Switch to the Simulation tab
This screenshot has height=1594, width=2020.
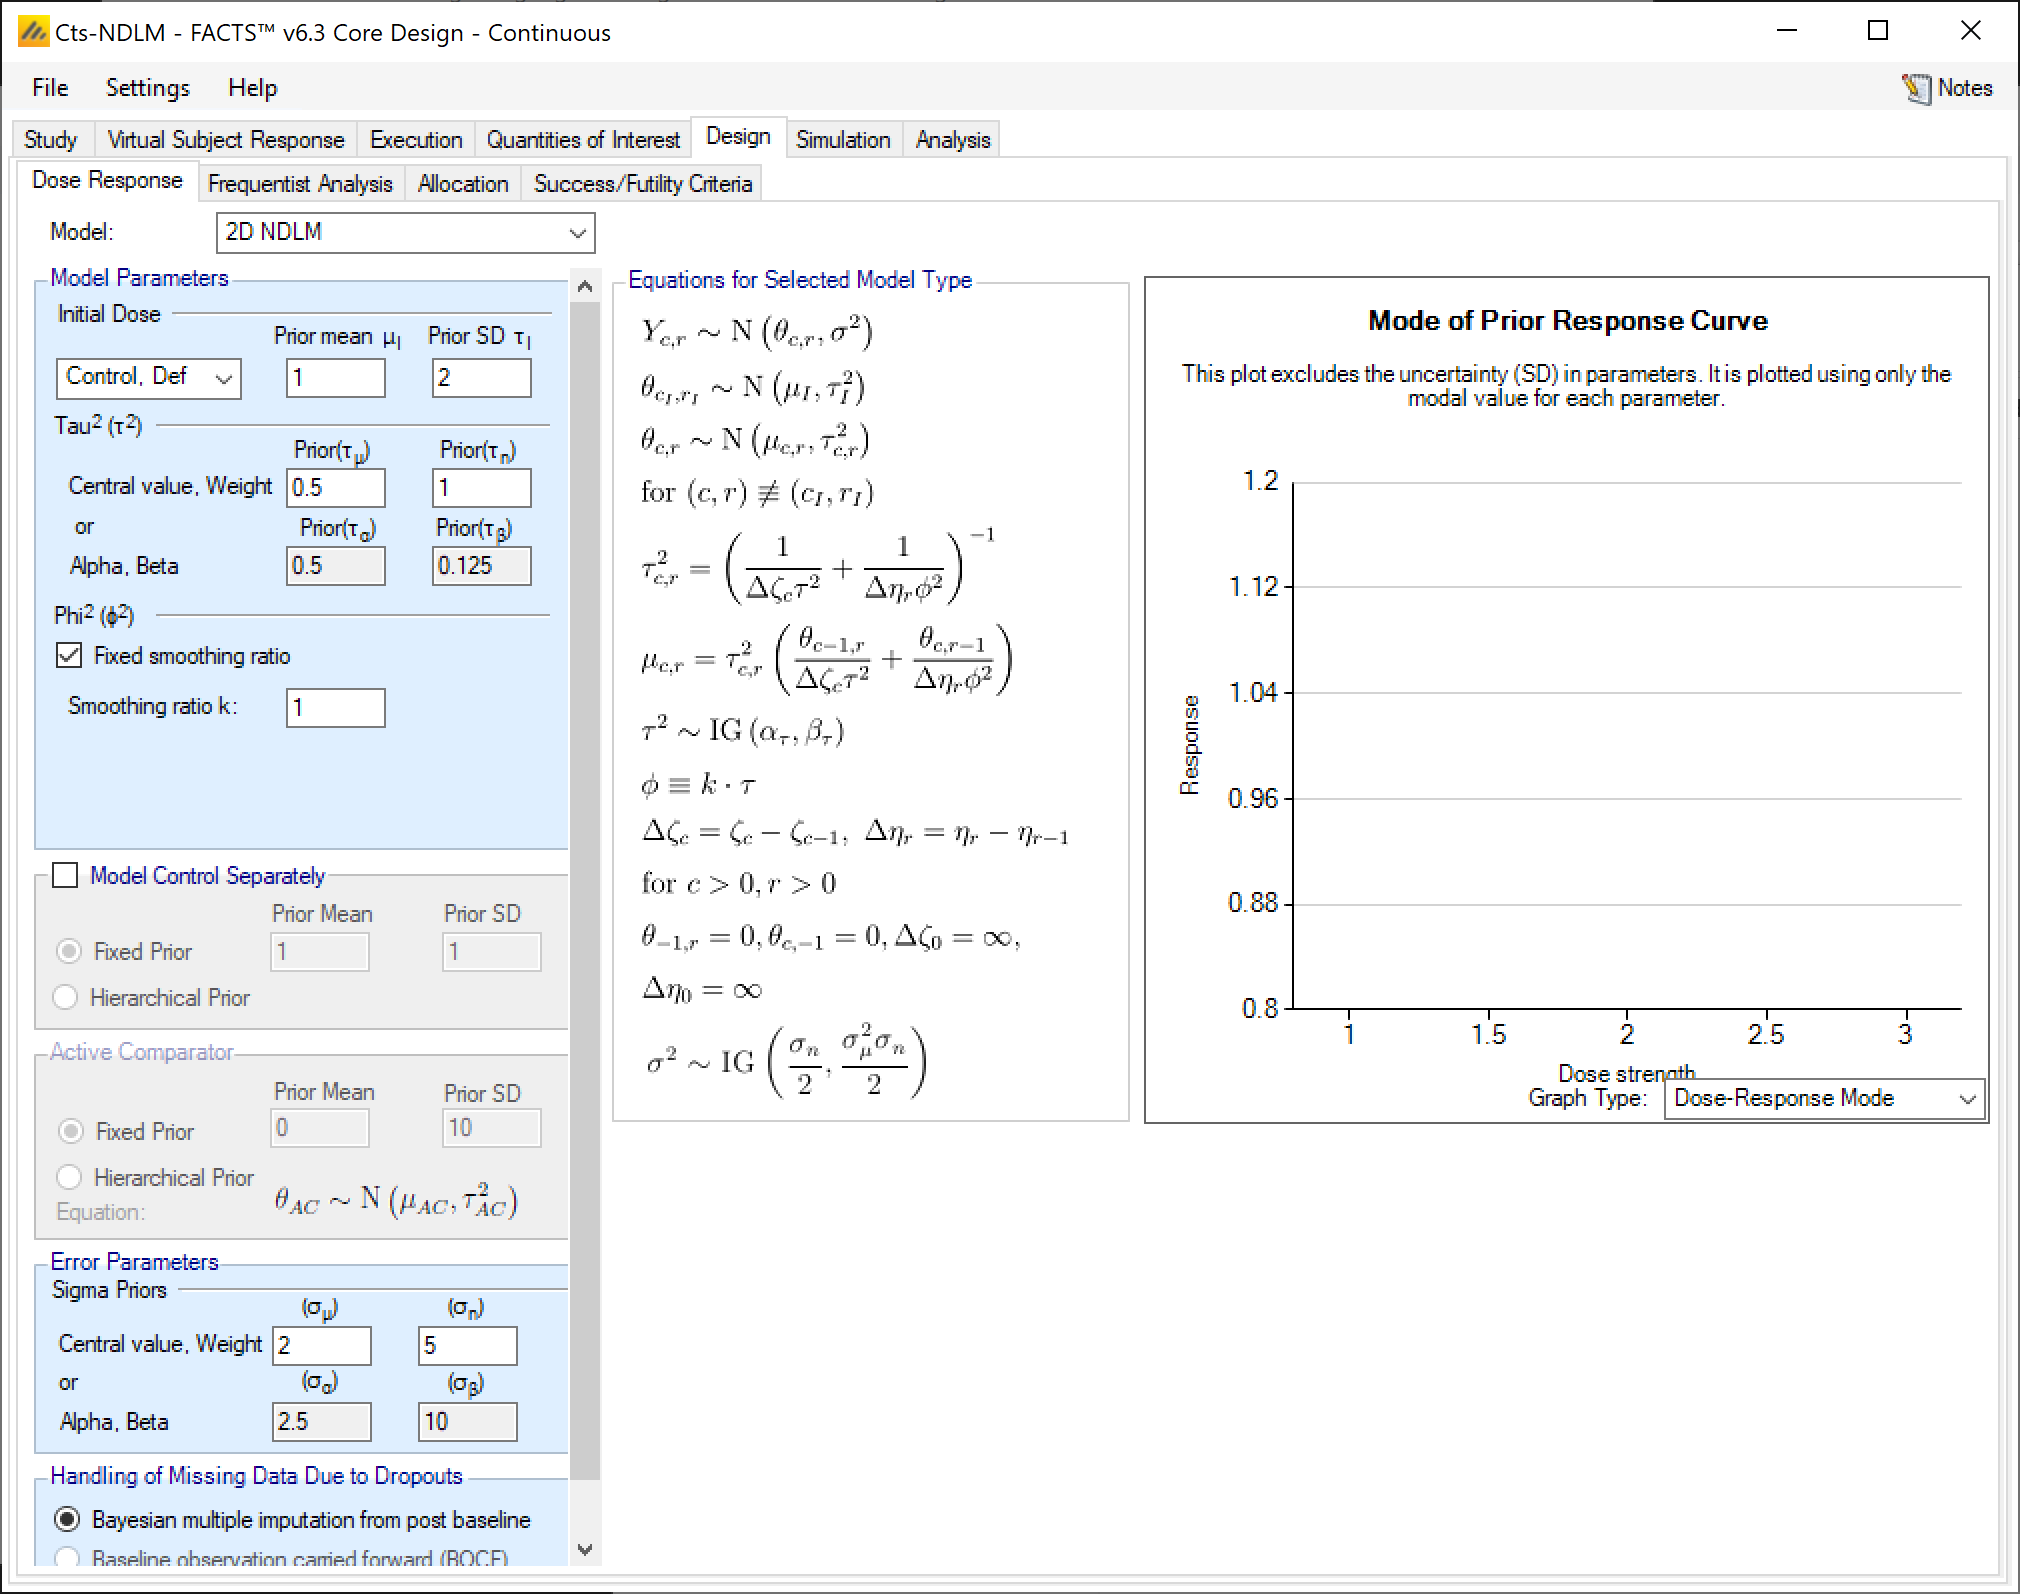(842, 140)
